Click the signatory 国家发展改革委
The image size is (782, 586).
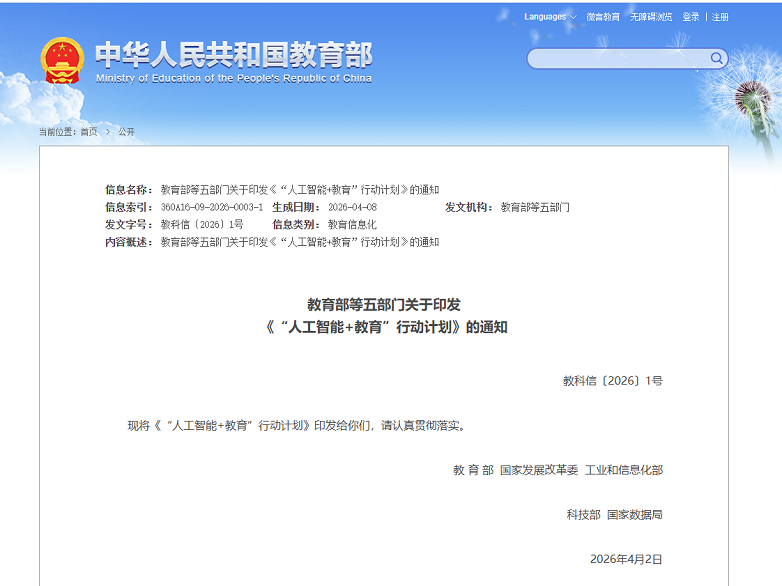point(539,470)
